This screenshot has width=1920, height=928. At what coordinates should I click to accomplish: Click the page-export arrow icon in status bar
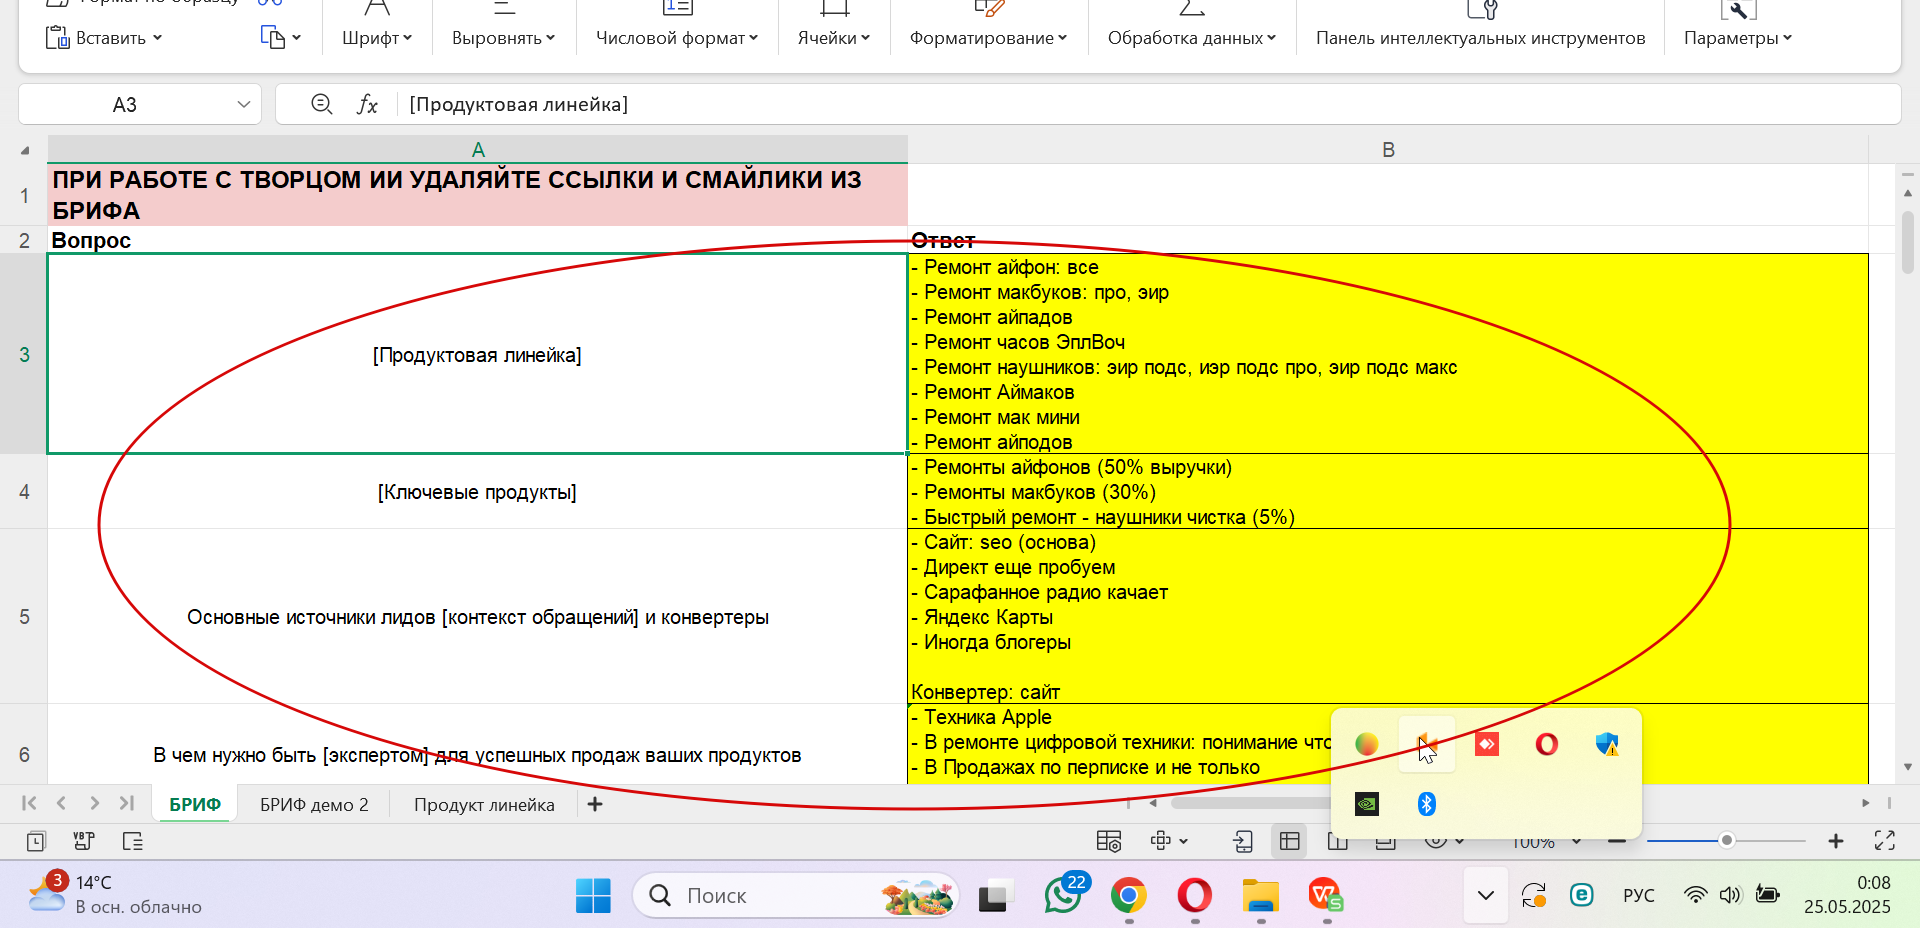point(1243,841)
